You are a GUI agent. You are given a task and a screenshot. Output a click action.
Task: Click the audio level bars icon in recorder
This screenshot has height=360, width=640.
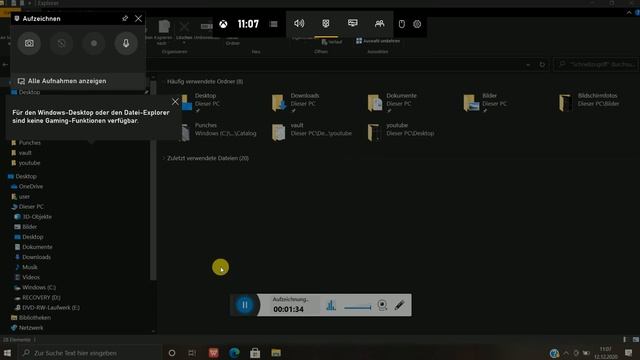331,305
